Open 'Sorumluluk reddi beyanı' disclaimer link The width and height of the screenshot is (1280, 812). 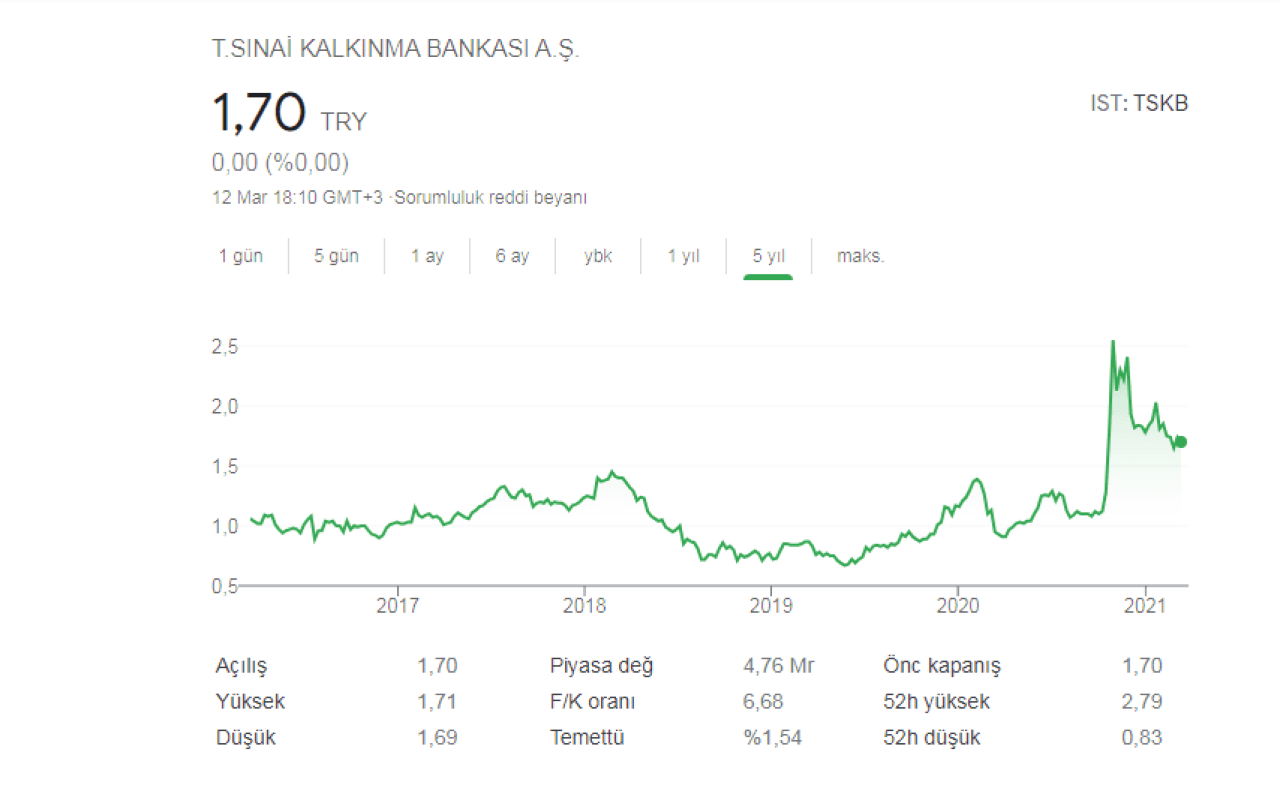[x=491, y=198]
